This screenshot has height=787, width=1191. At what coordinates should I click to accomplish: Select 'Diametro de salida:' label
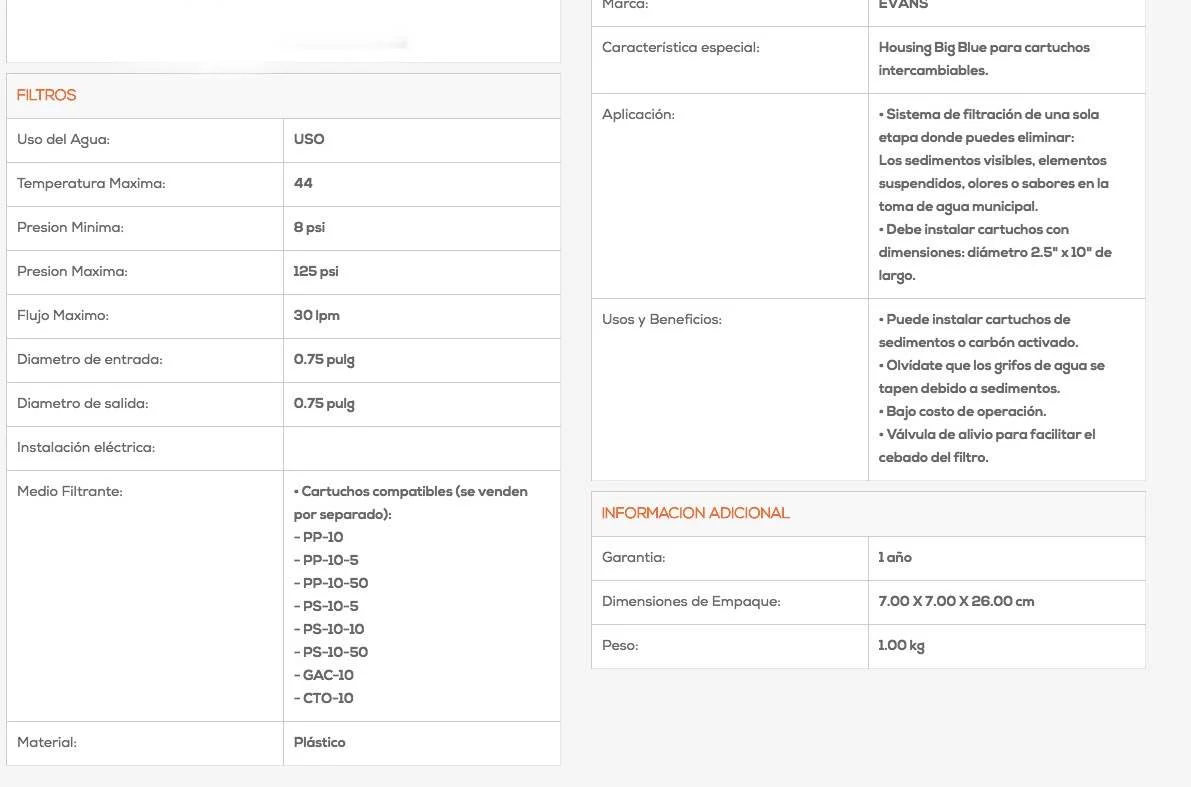click(83, 404)
